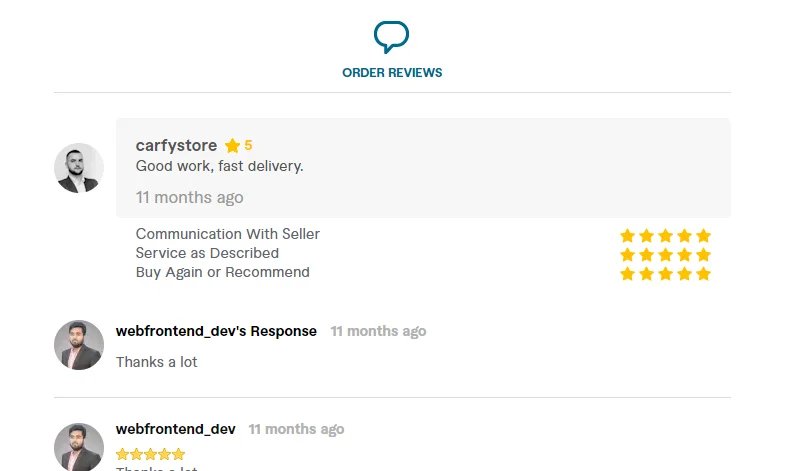Open carfystore's profile picture
This screenshot has width=787, height=471.
point(79,168)
